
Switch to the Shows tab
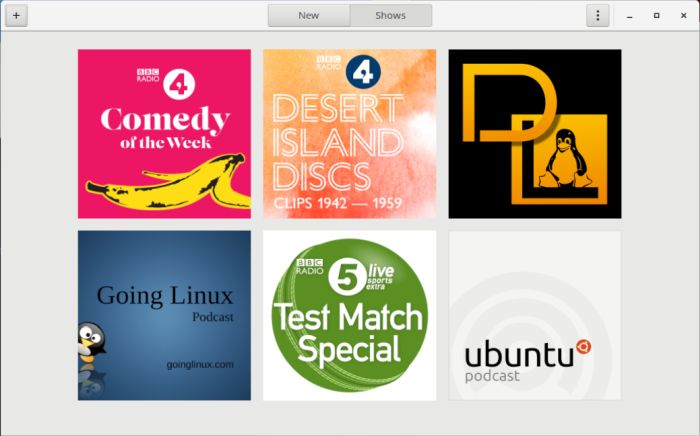(x=391, y=16)
